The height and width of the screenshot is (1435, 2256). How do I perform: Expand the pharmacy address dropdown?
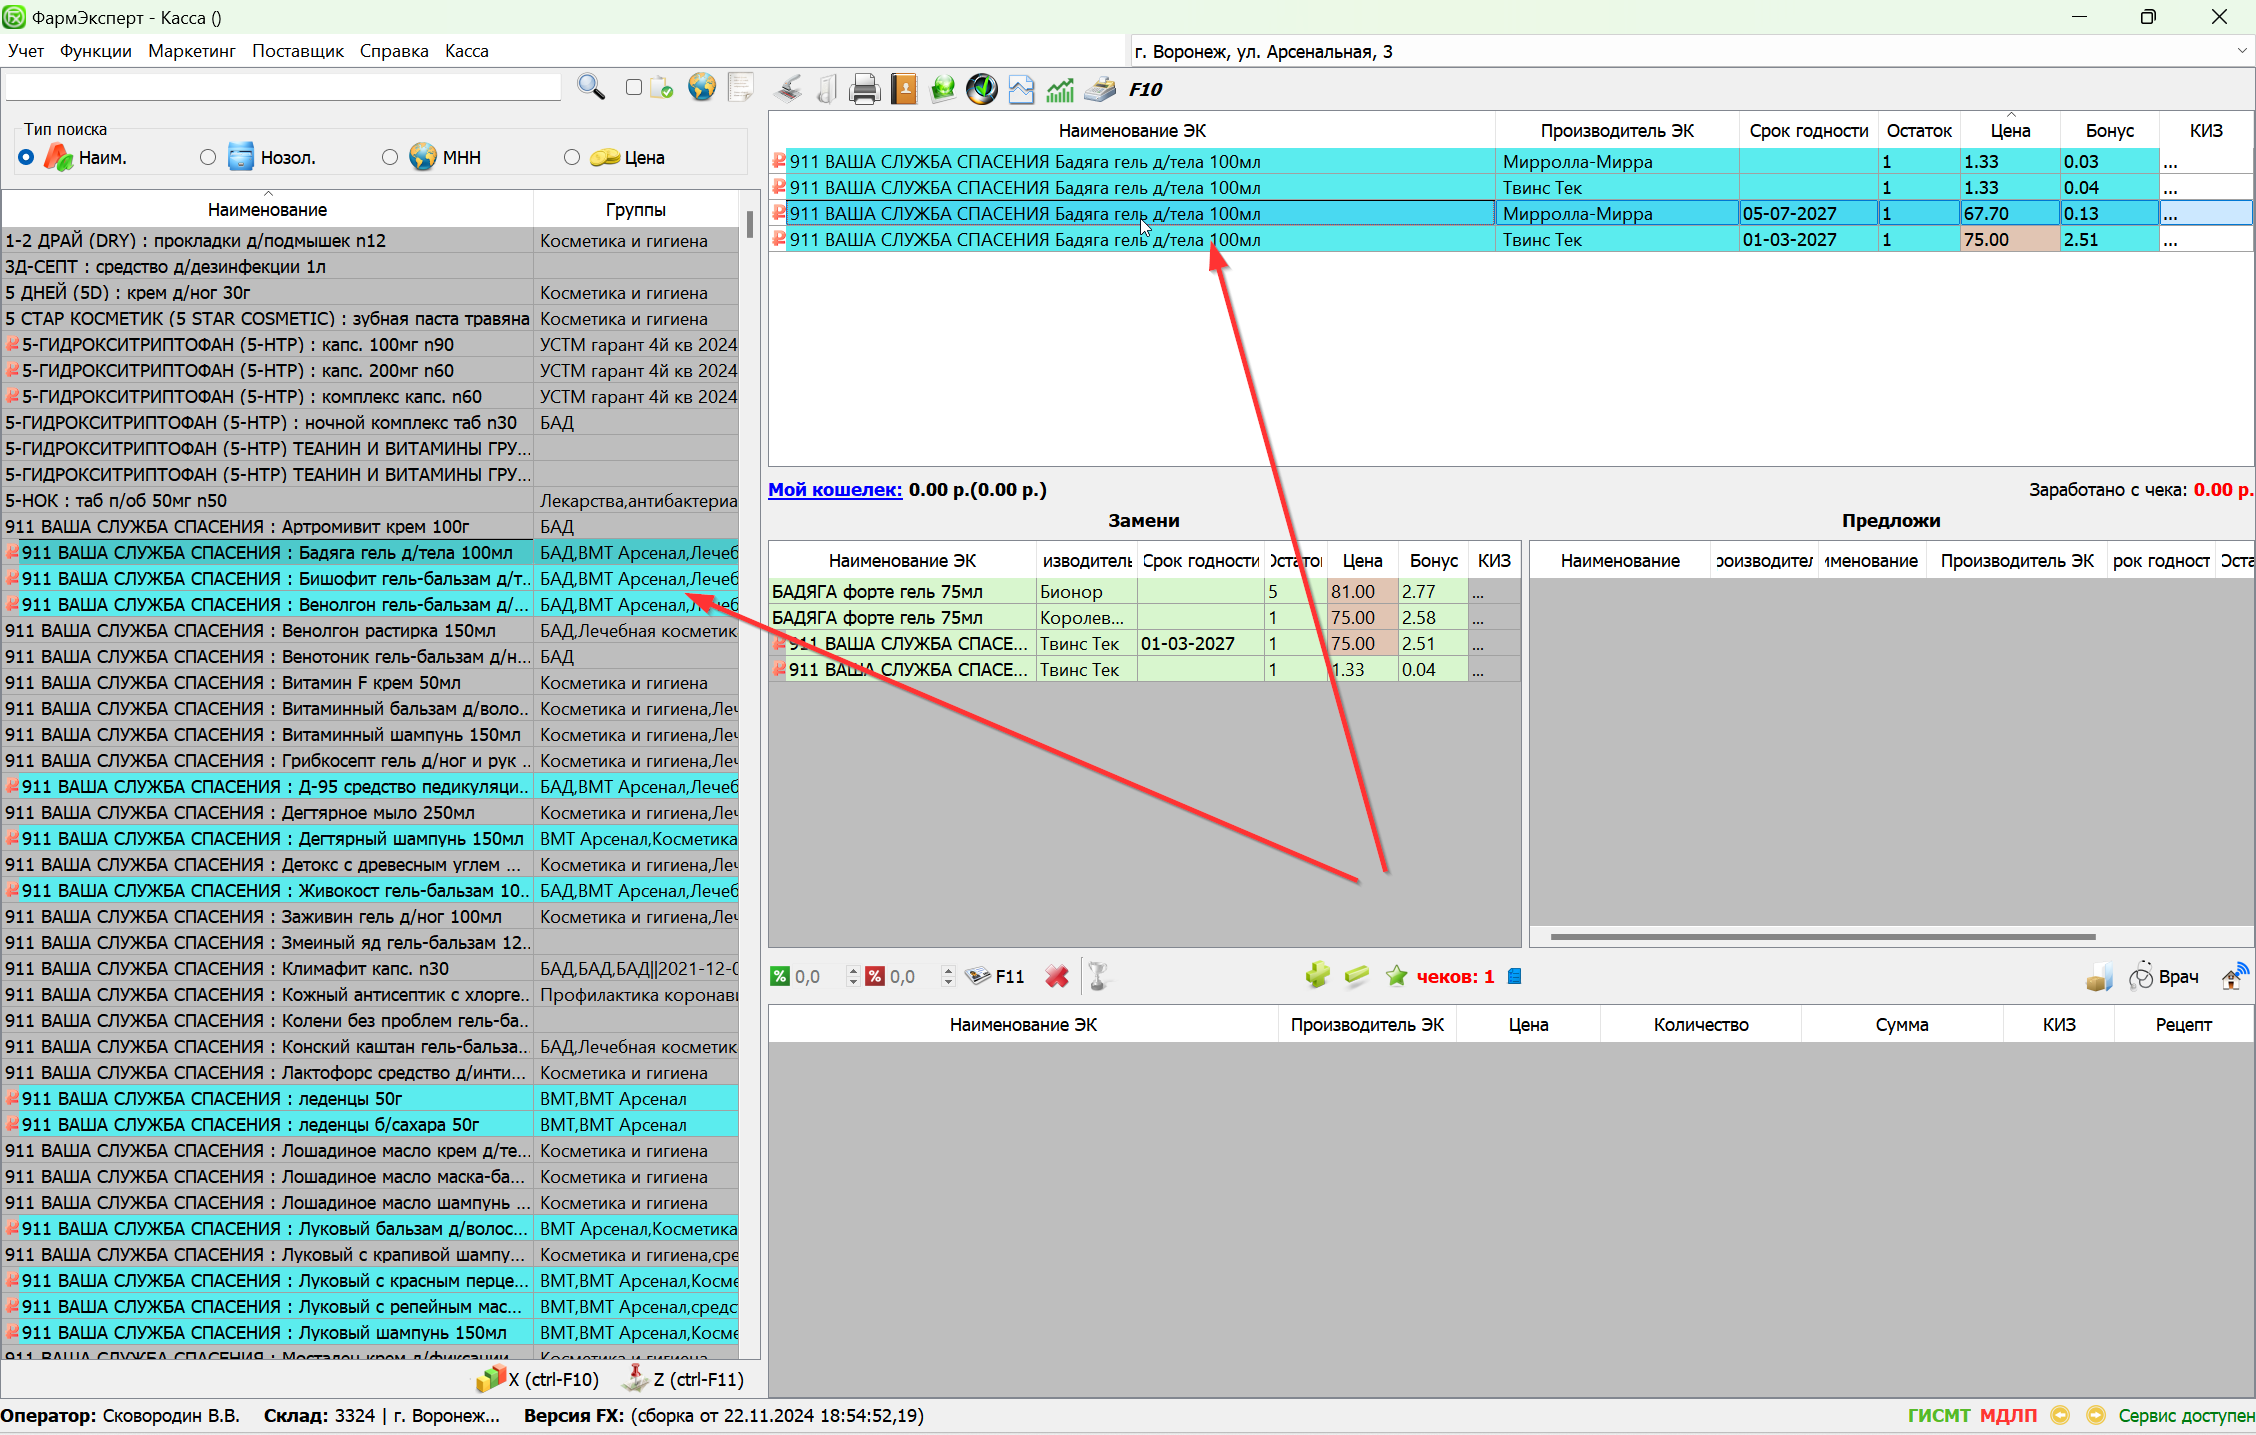[2241, 51]
